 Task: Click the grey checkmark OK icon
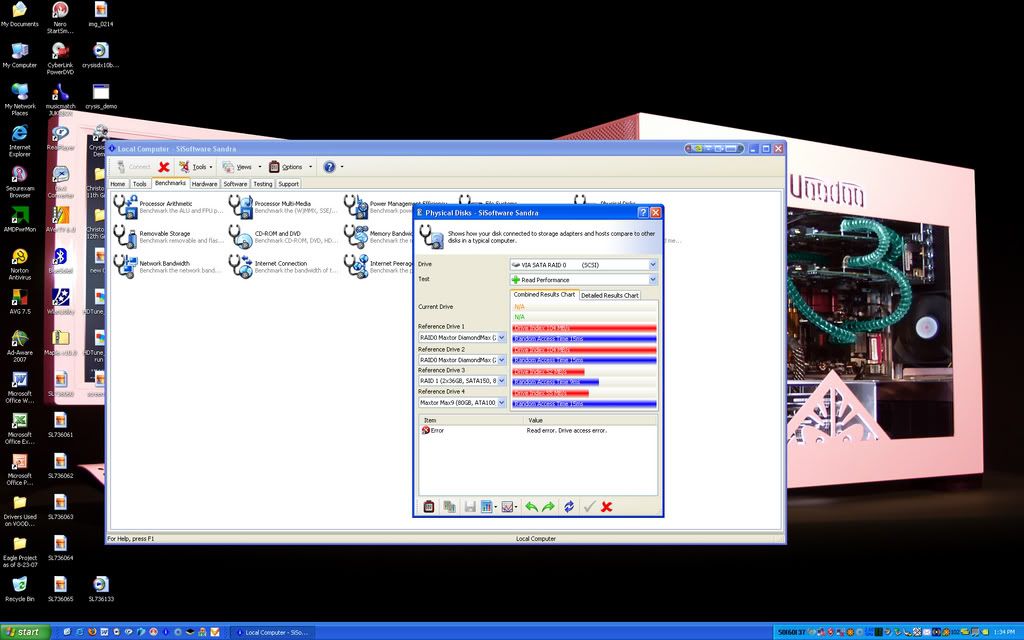click(x=590, y=507)
